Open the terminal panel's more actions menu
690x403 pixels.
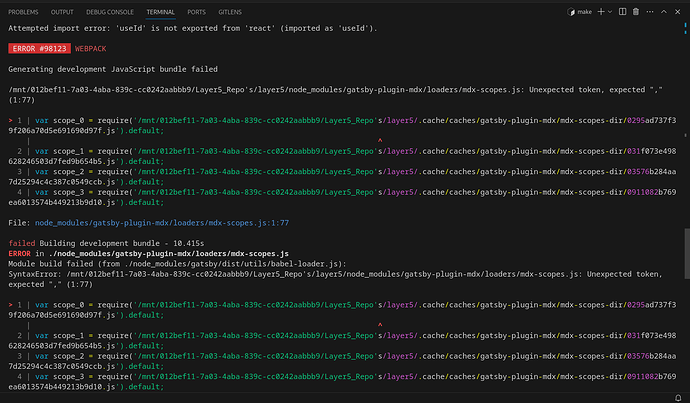650,12
